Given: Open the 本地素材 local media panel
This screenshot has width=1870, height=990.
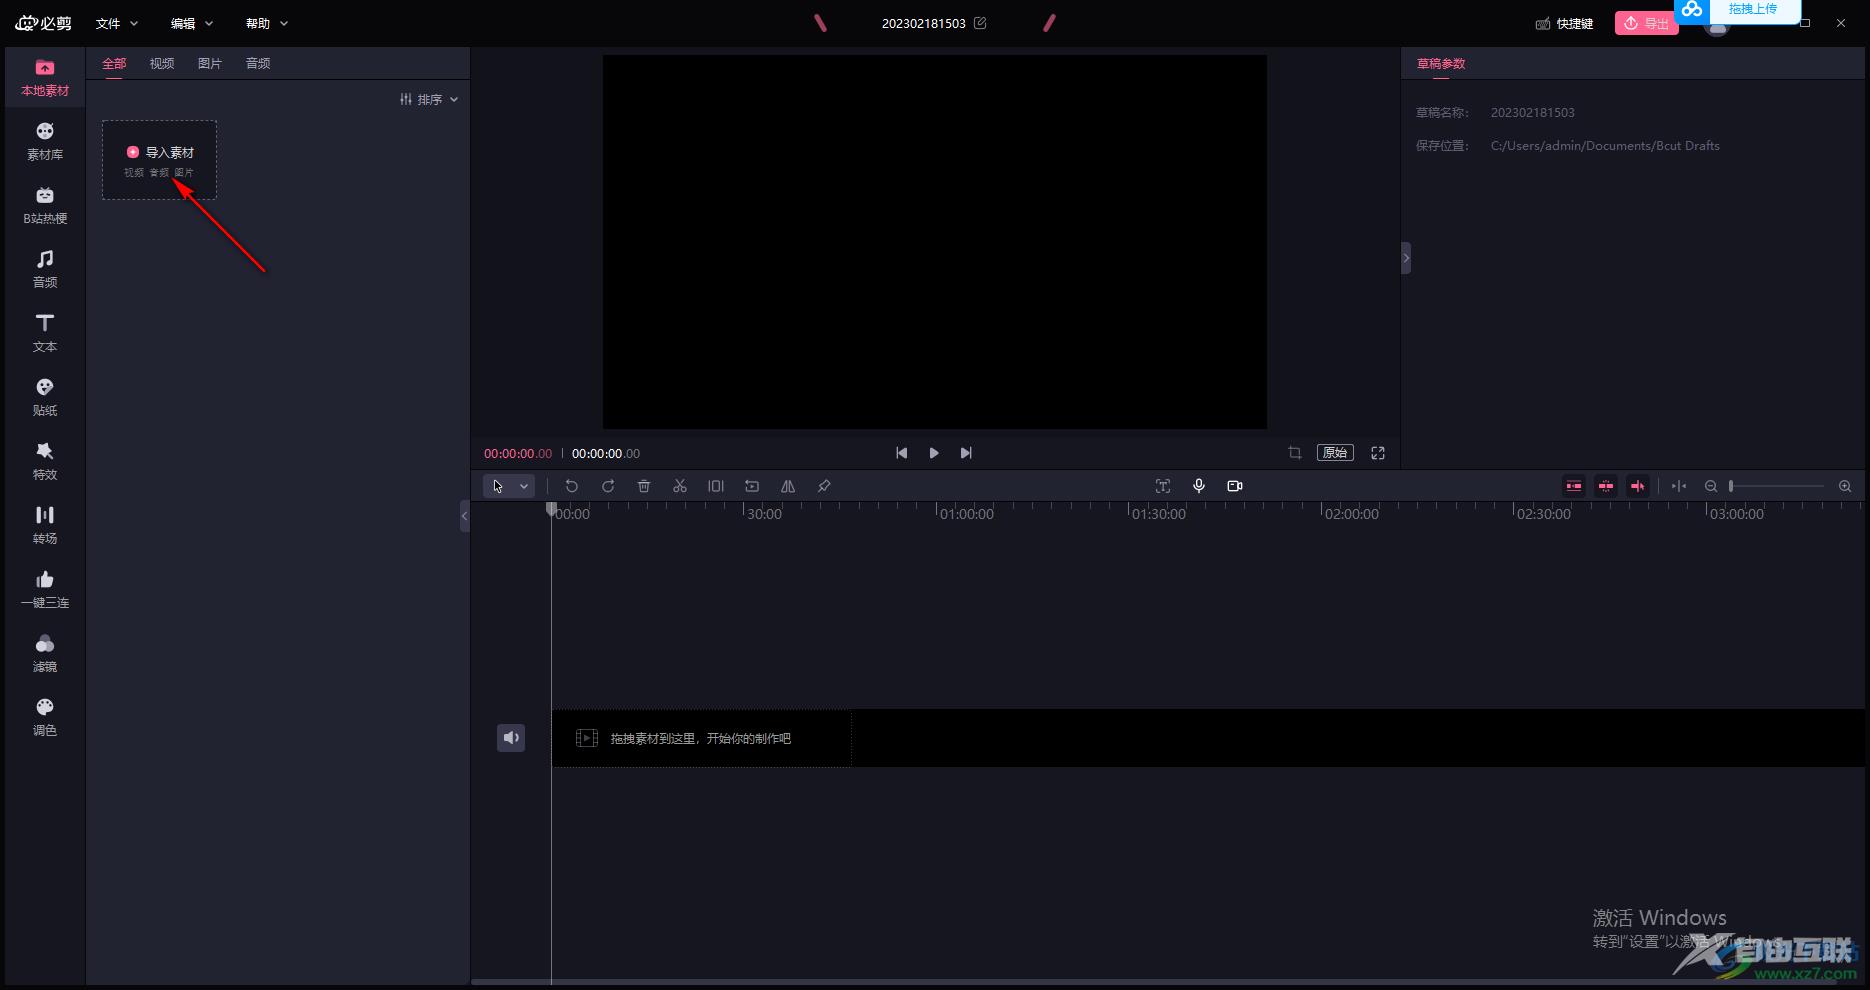Looking at the screenshot, I should (x=45, y=78).
